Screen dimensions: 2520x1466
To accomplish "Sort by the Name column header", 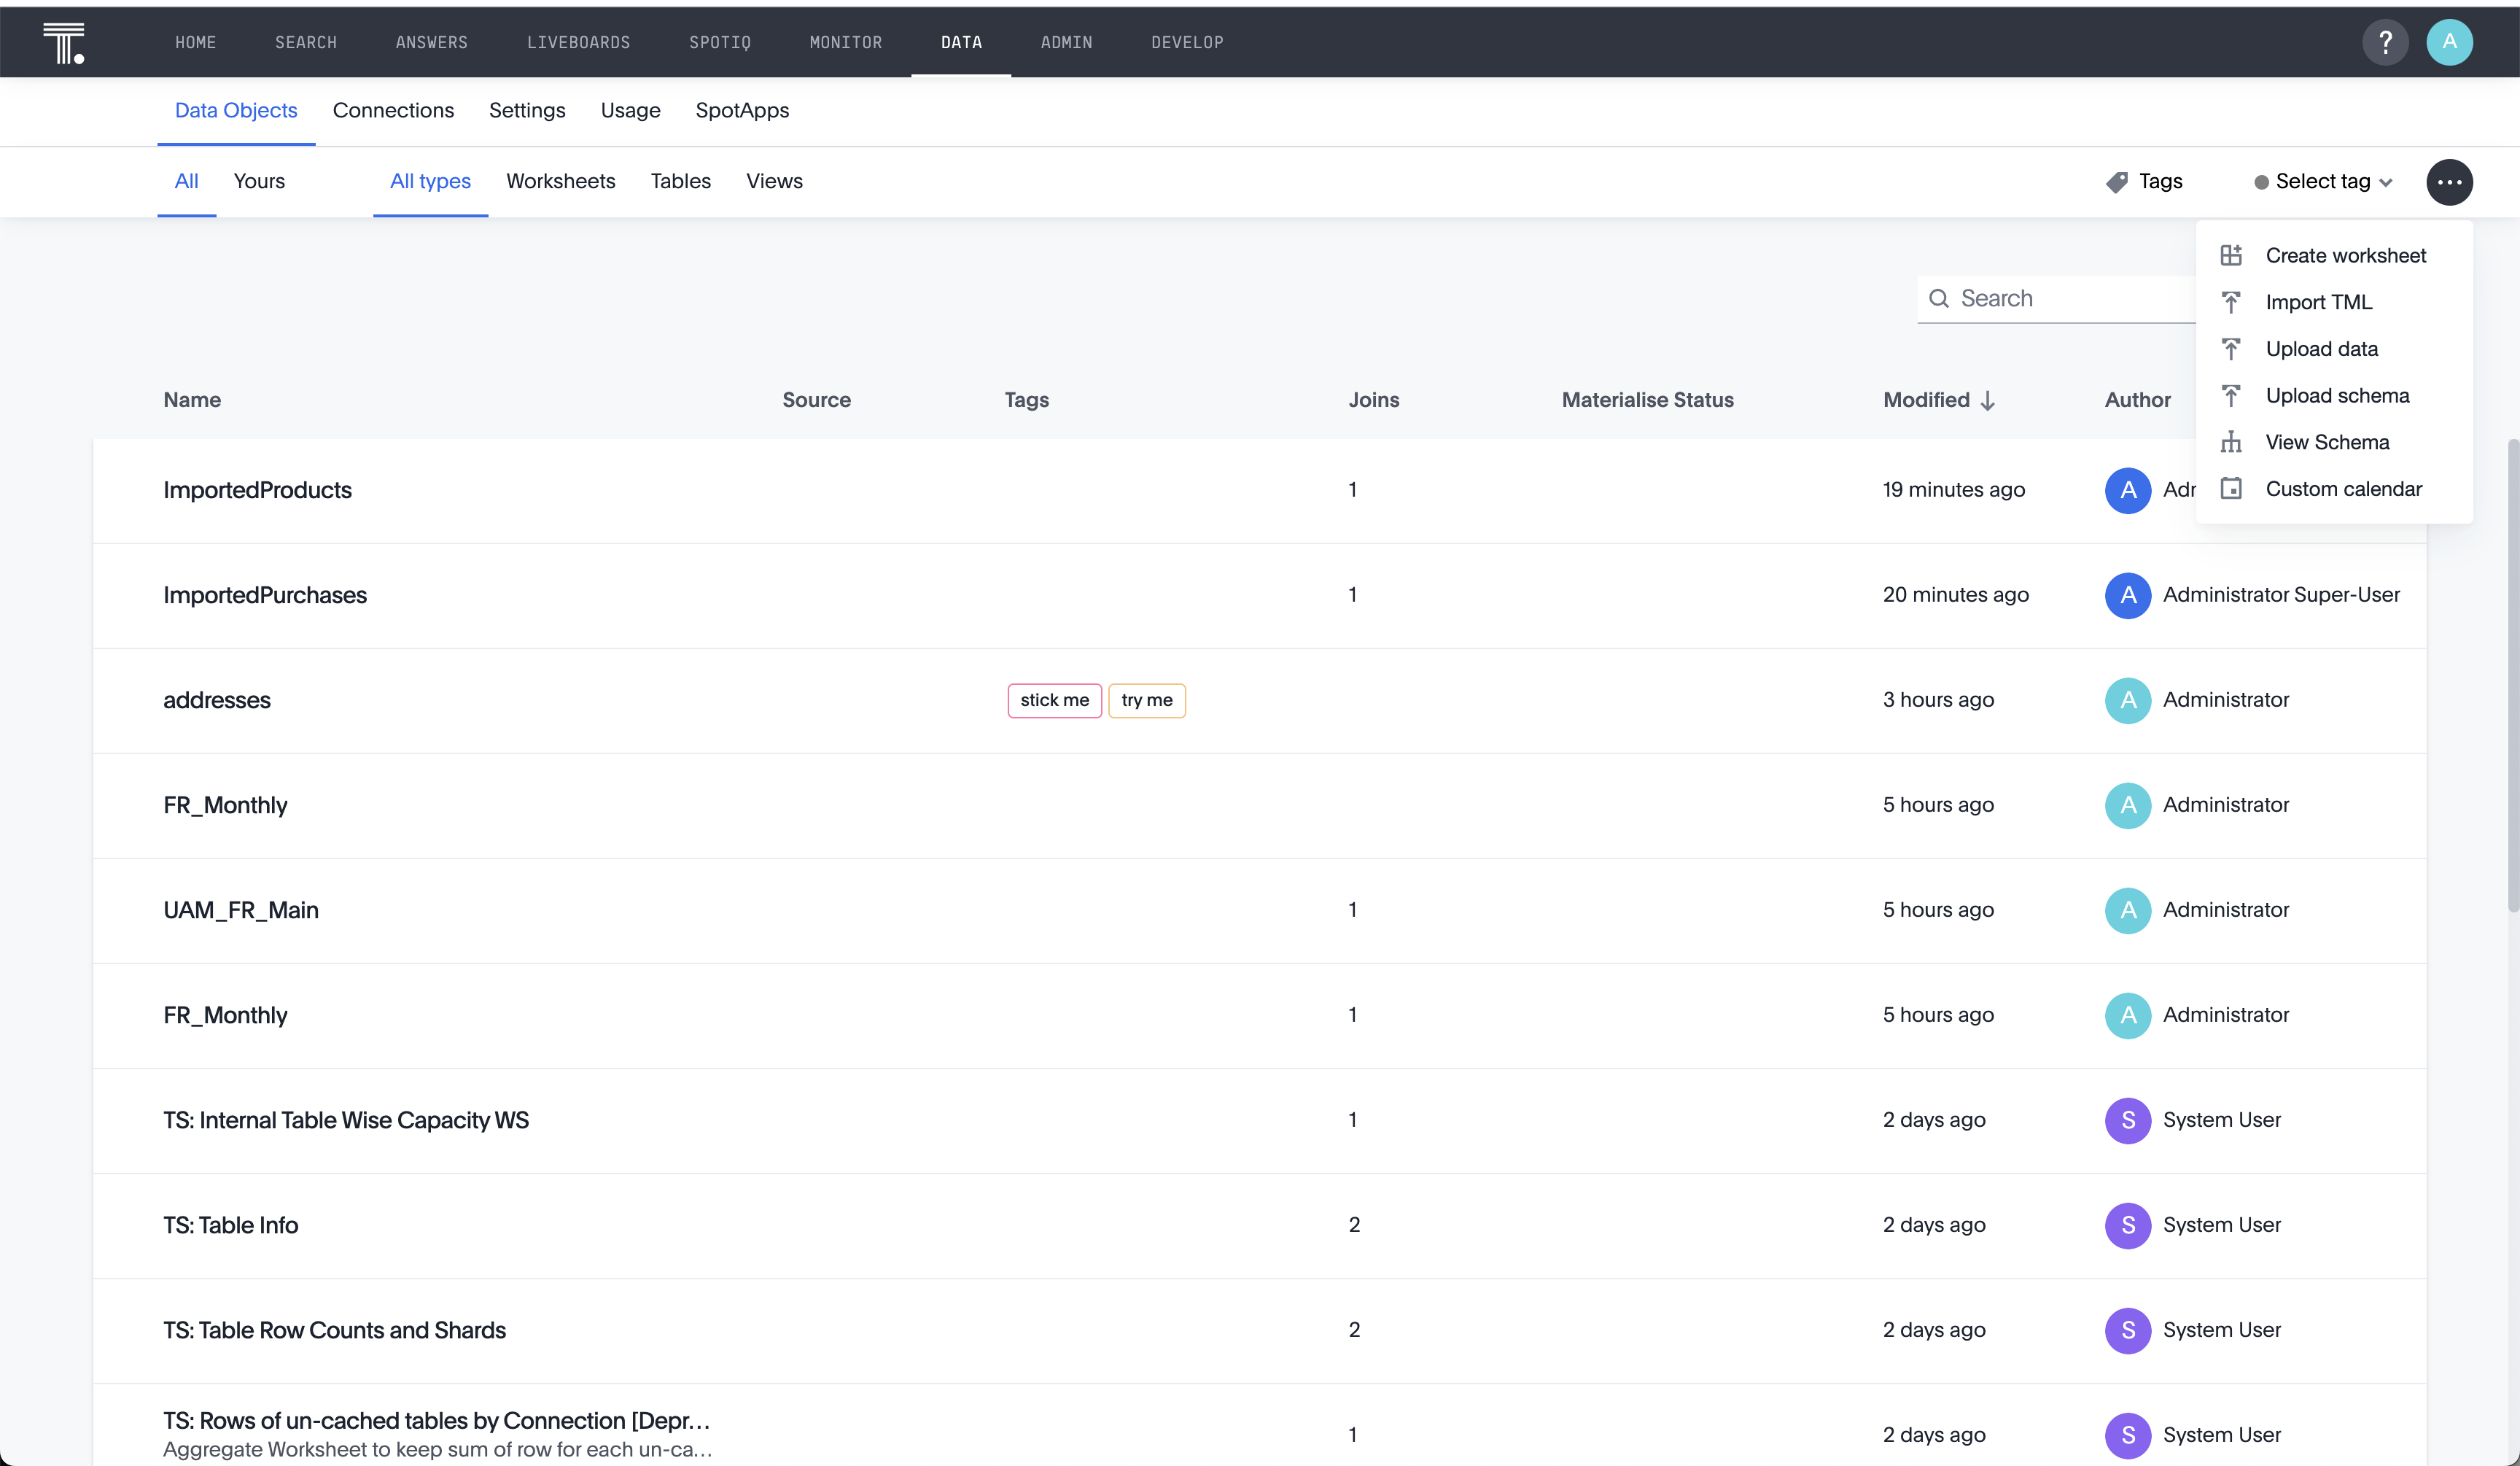I will click(x=192, y=400).
